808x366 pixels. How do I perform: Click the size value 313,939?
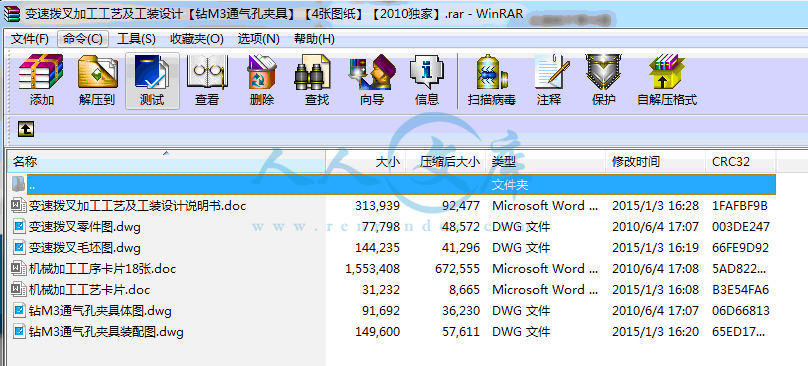click(x=377, y=206)
